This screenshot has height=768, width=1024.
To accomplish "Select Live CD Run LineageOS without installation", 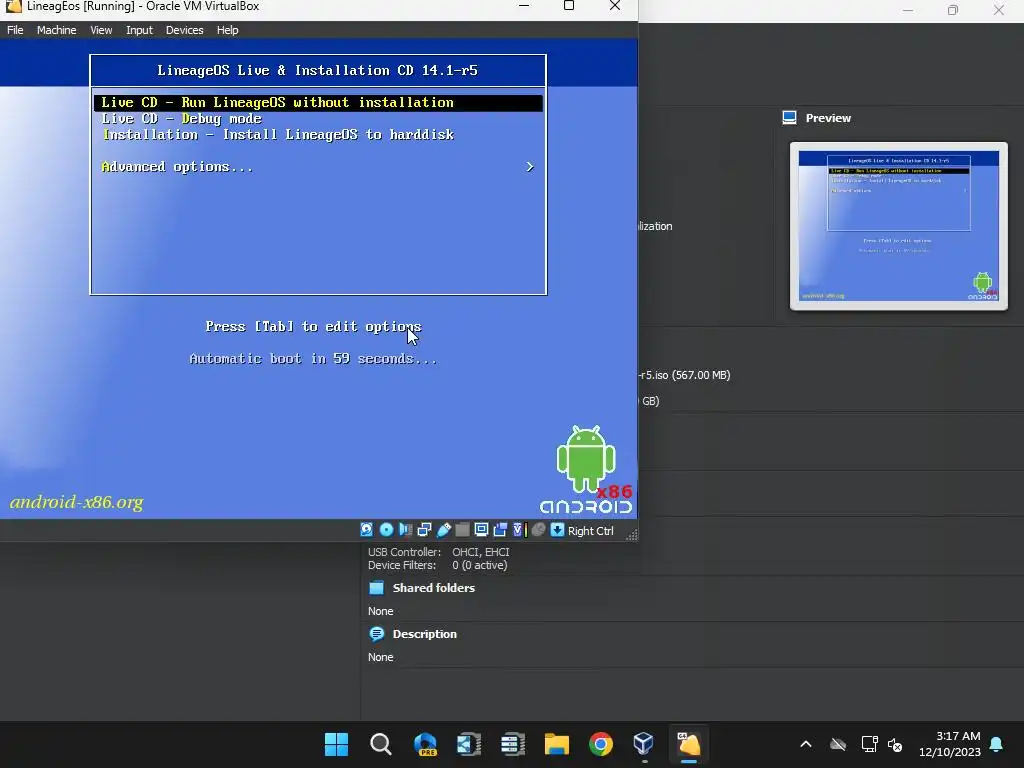I will coord(318,103).
